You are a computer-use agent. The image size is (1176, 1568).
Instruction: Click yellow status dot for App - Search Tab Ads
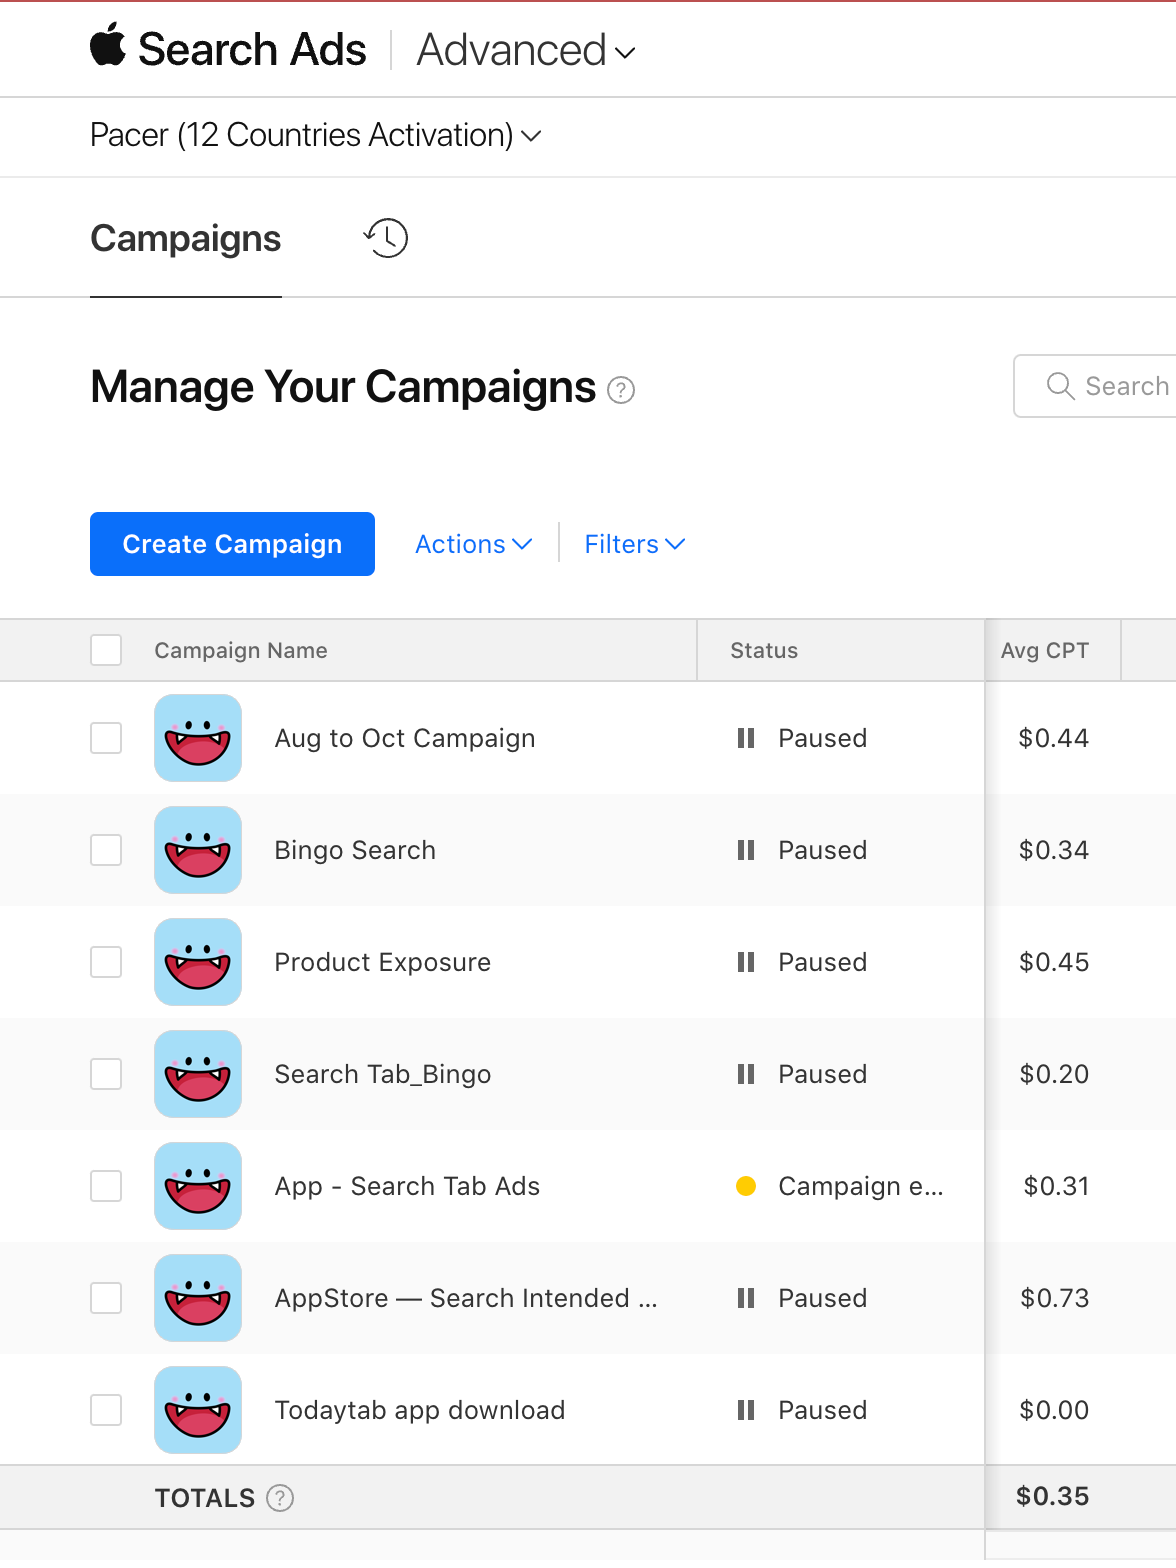click(x=746, y=1186)
